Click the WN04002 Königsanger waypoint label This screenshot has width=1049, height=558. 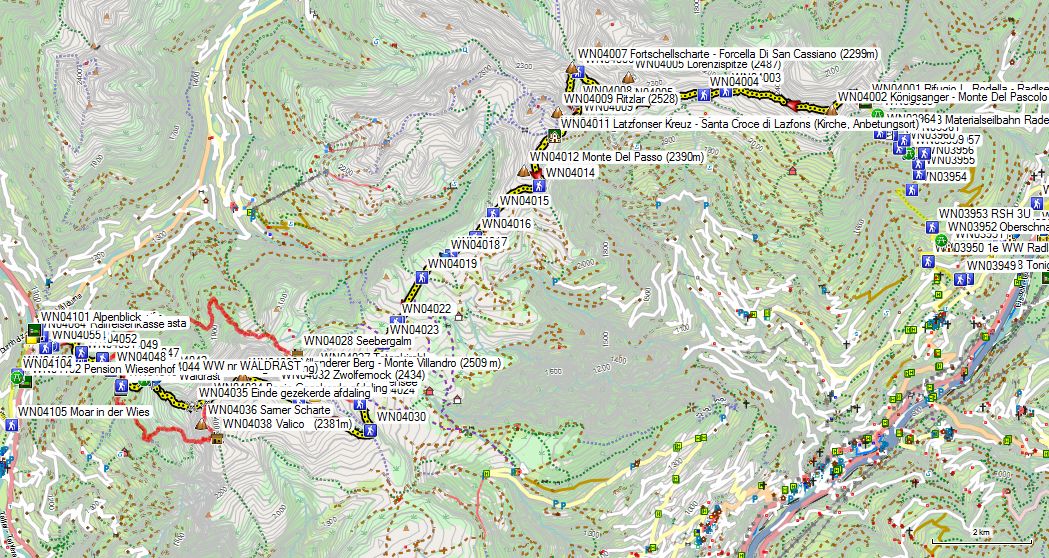pyautogui.click(x=941, y=97)
